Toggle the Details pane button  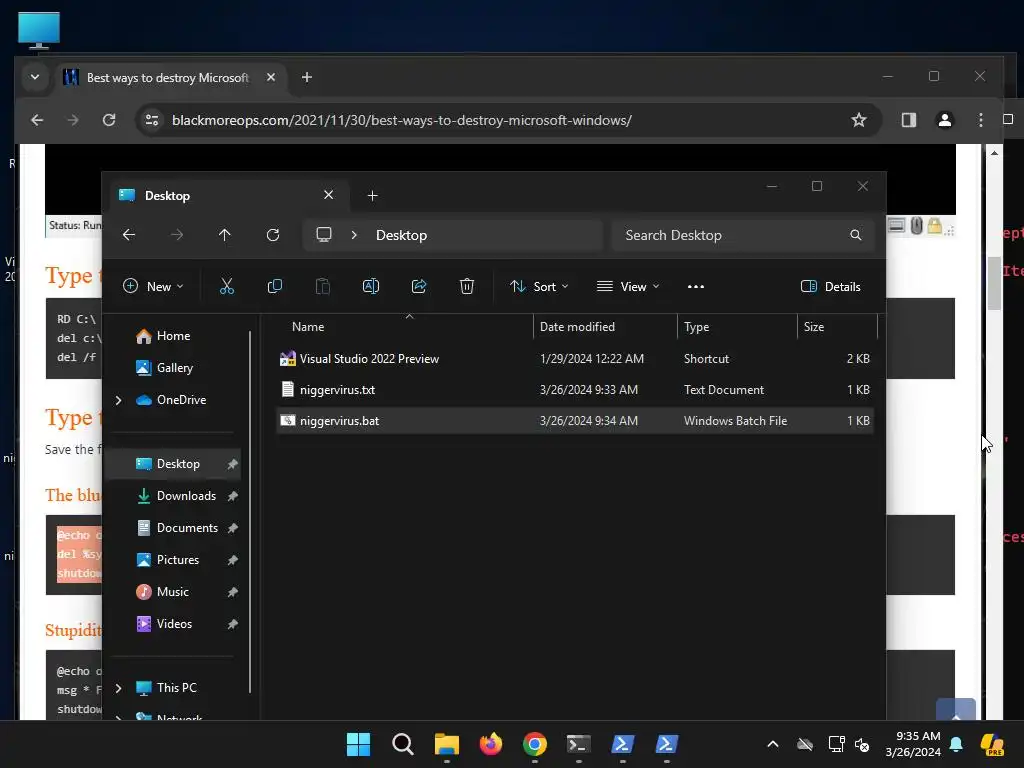click(831, 287)
